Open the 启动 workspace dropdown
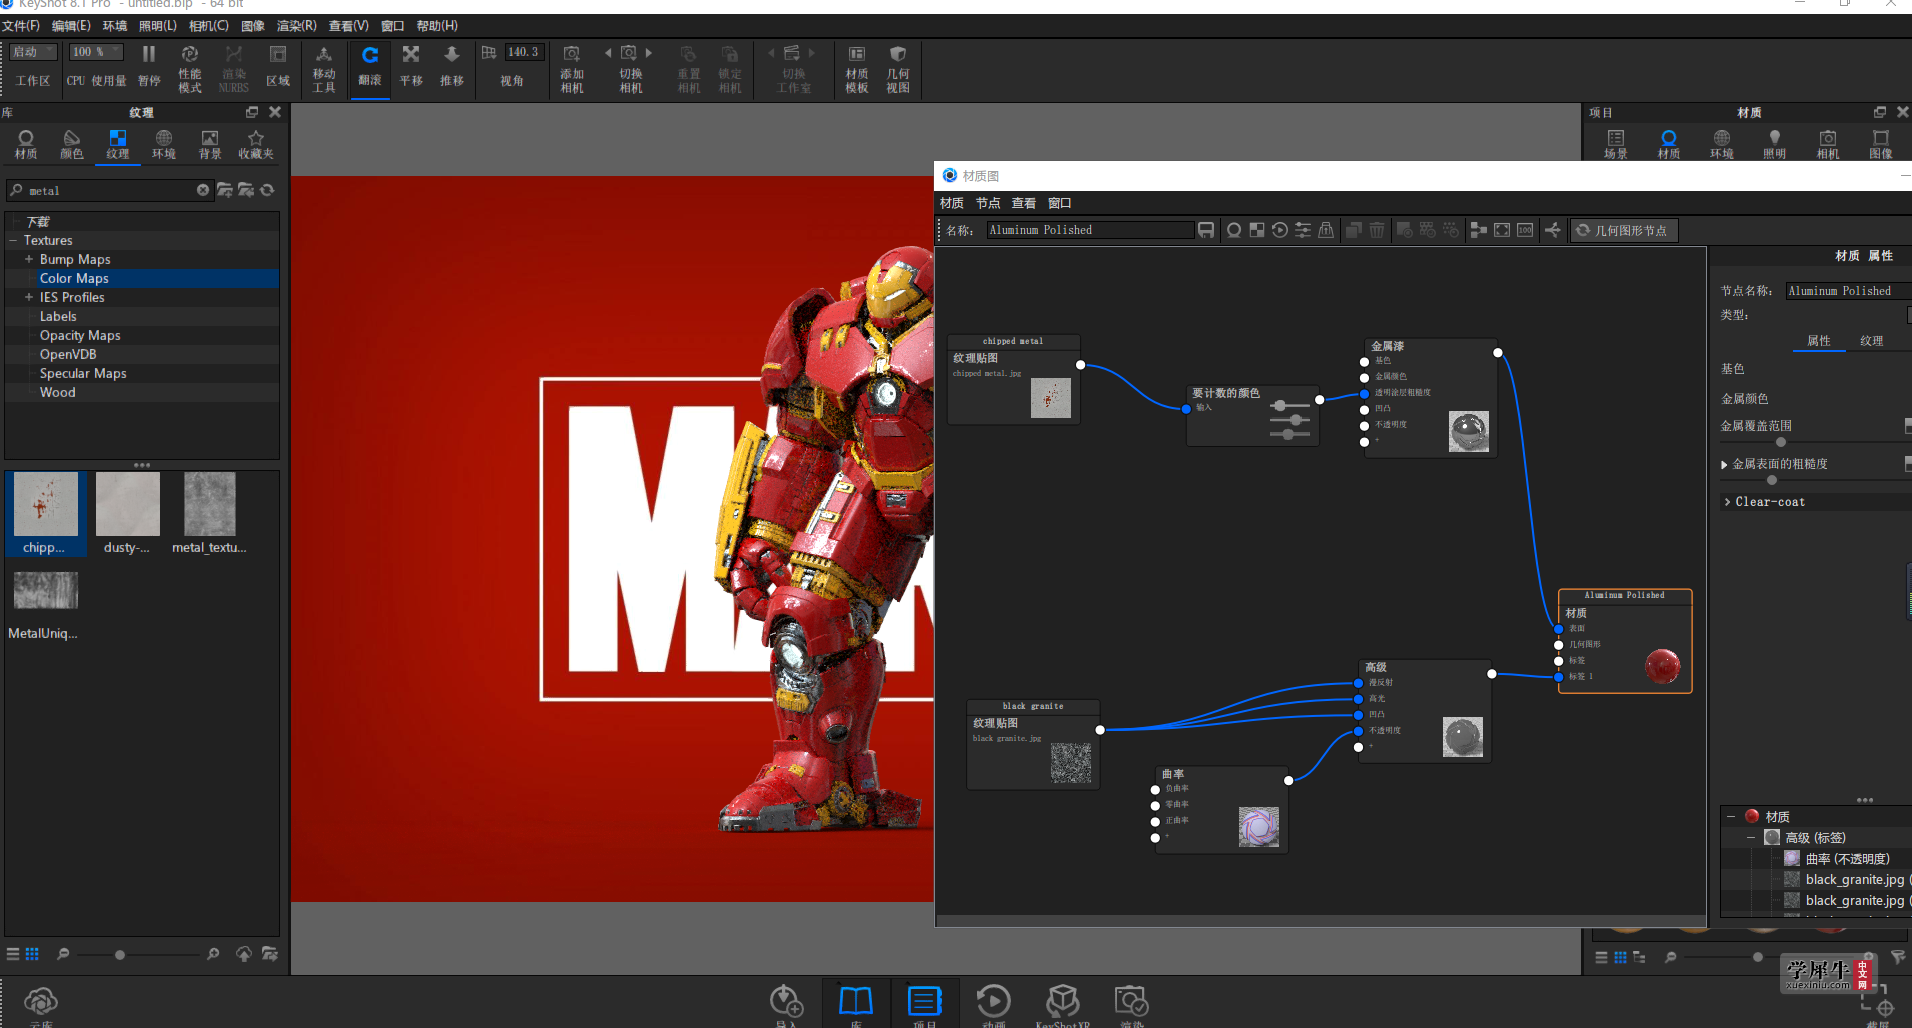This screenshot has height=1028, width=1912. click(33, 52)
